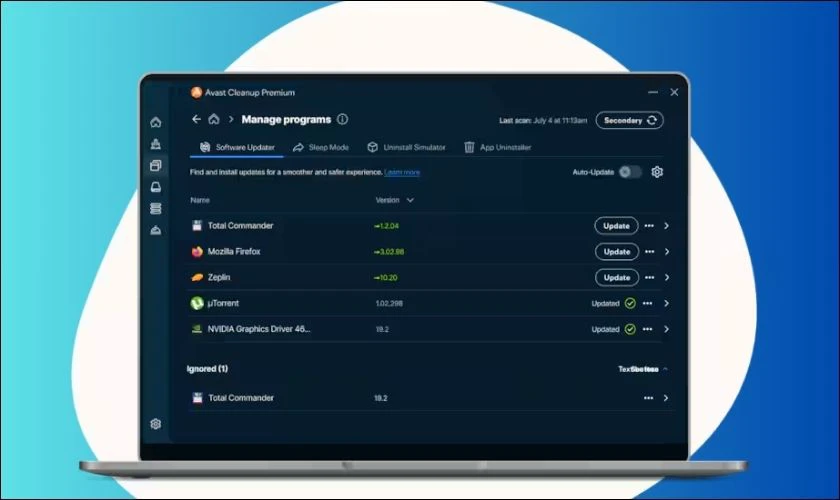Click the Zeplin version value 10.20
The image size is (840, 500).
click(386, 278)
